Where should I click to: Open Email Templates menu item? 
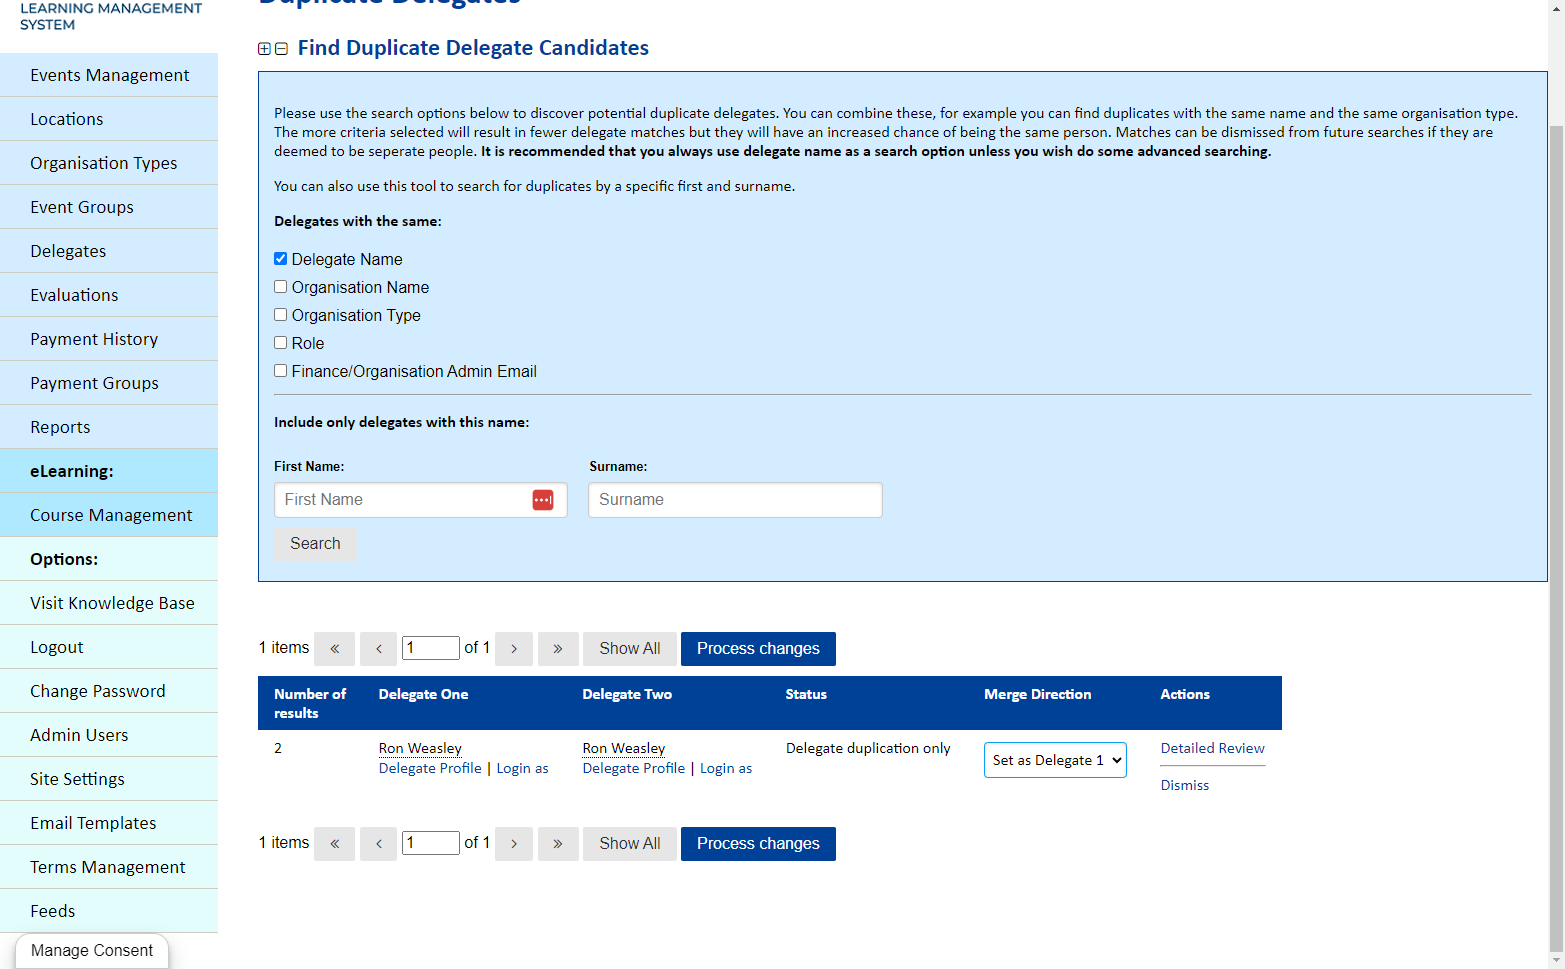[x=109, y=823]
